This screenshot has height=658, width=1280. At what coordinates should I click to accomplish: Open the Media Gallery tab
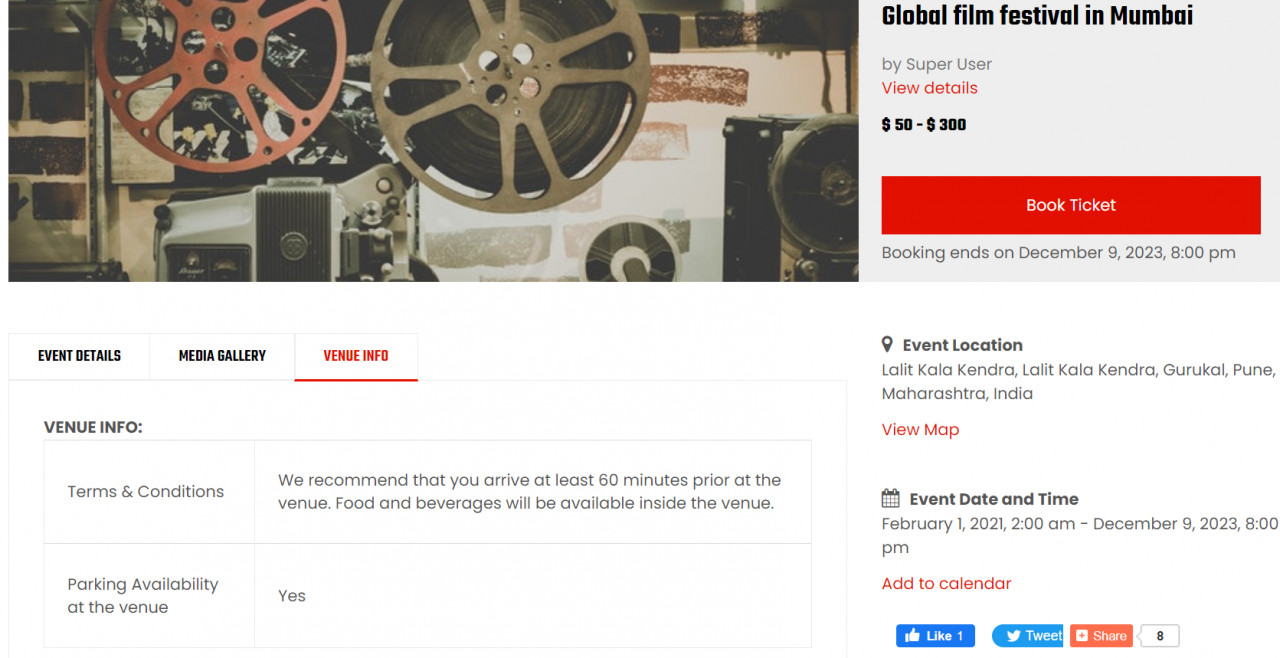(222, 356)
